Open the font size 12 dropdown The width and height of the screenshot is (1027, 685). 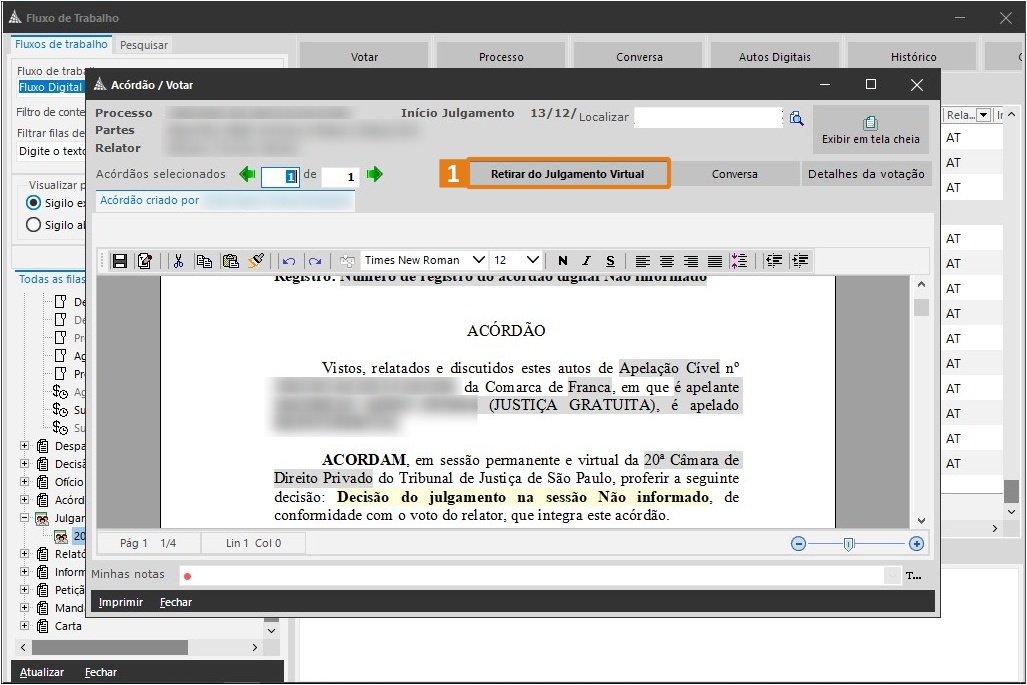point(533,260)
